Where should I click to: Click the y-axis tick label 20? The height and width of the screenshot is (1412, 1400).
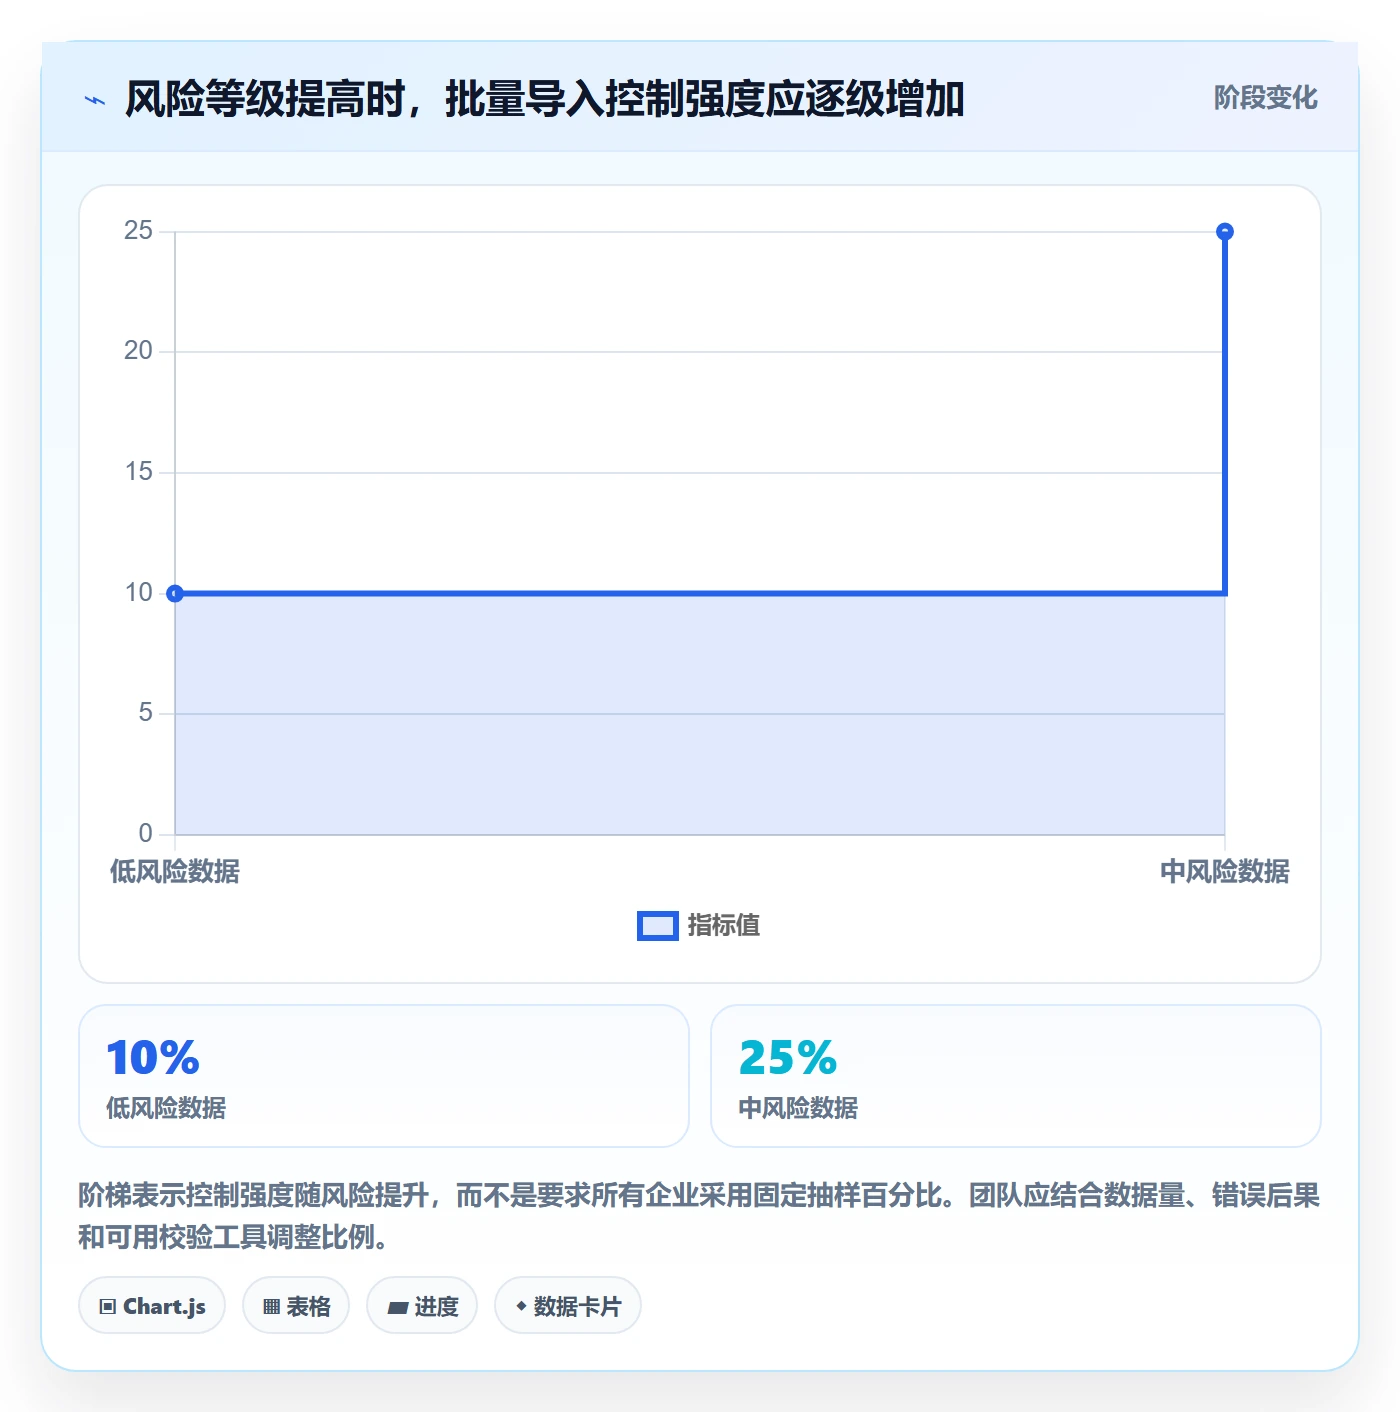(138, 351)
